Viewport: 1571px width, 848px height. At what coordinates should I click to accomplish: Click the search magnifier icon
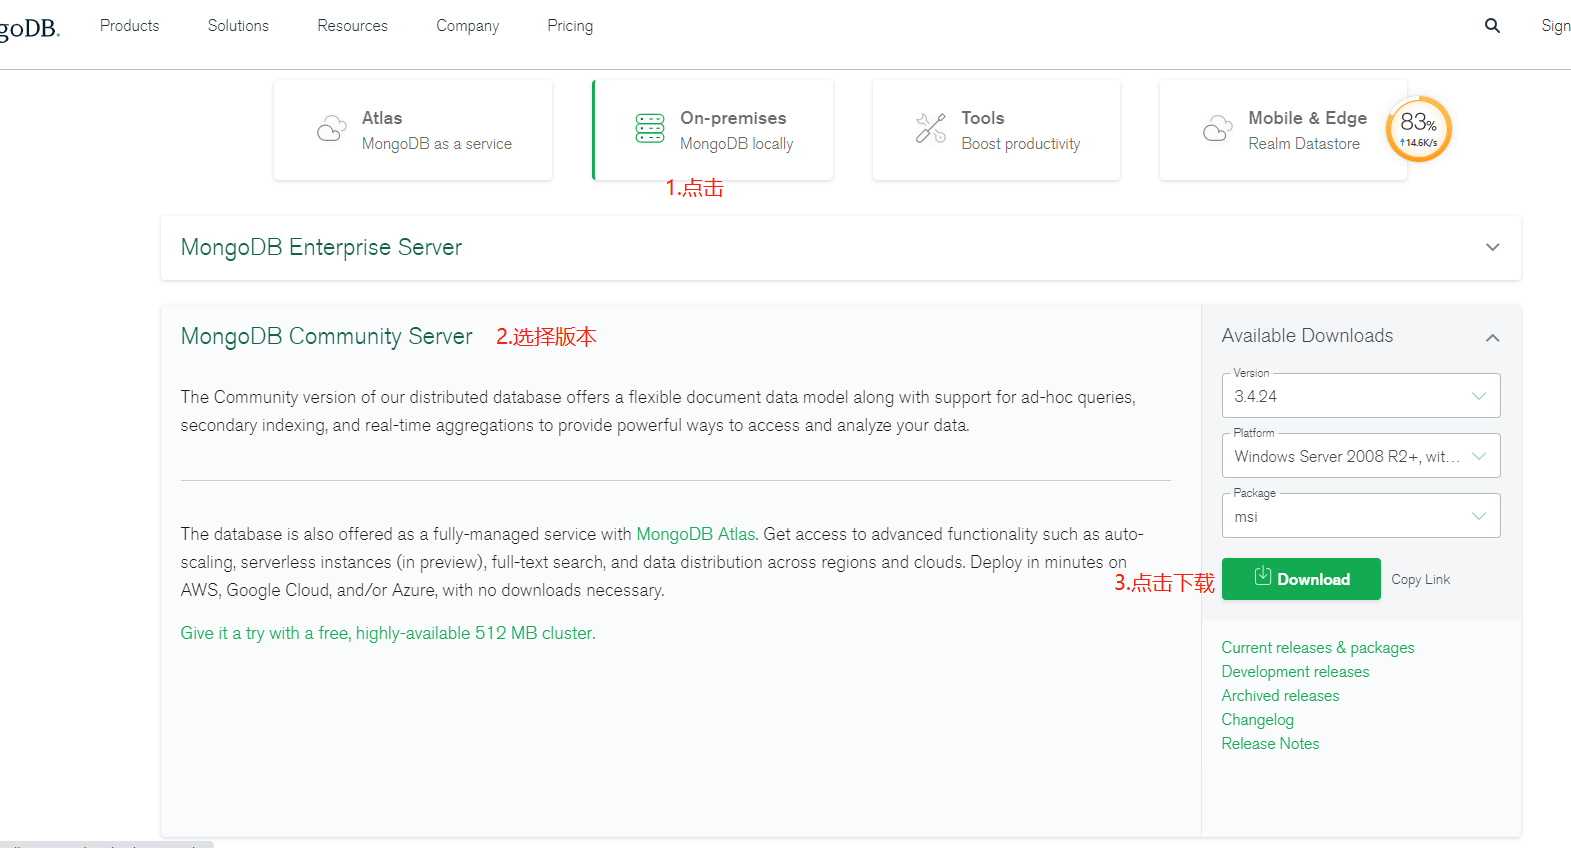(x=1492, y=26)
